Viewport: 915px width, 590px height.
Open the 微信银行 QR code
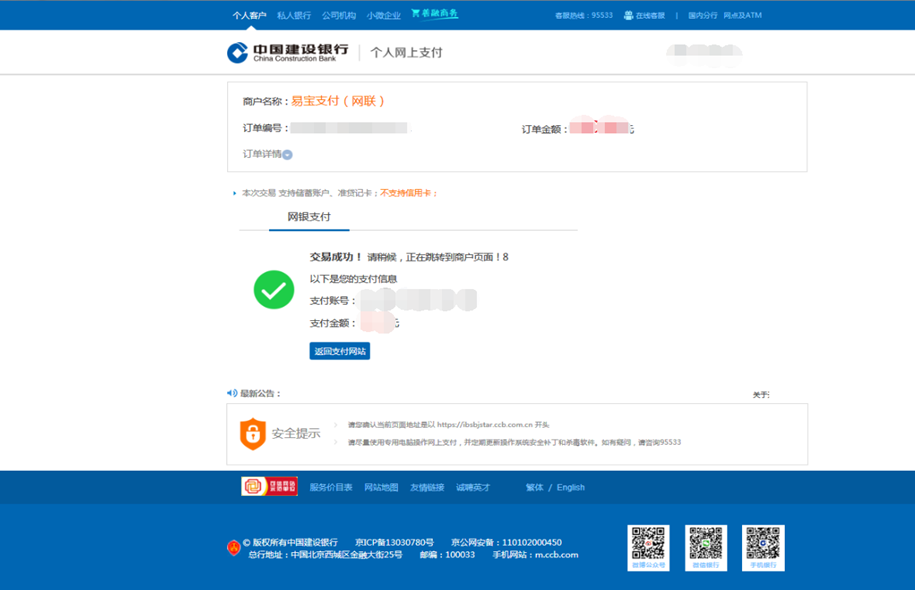coord(704,546)
